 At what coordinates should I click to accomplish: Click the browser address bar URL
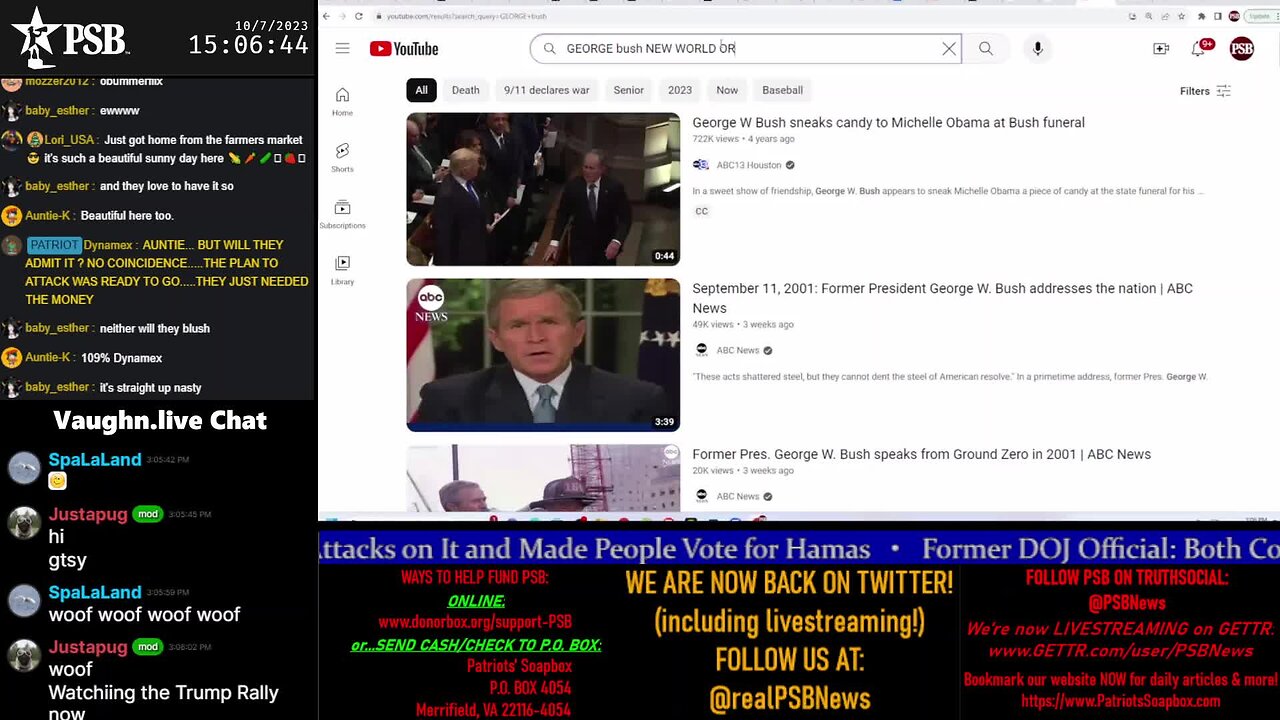pos(467,16)
